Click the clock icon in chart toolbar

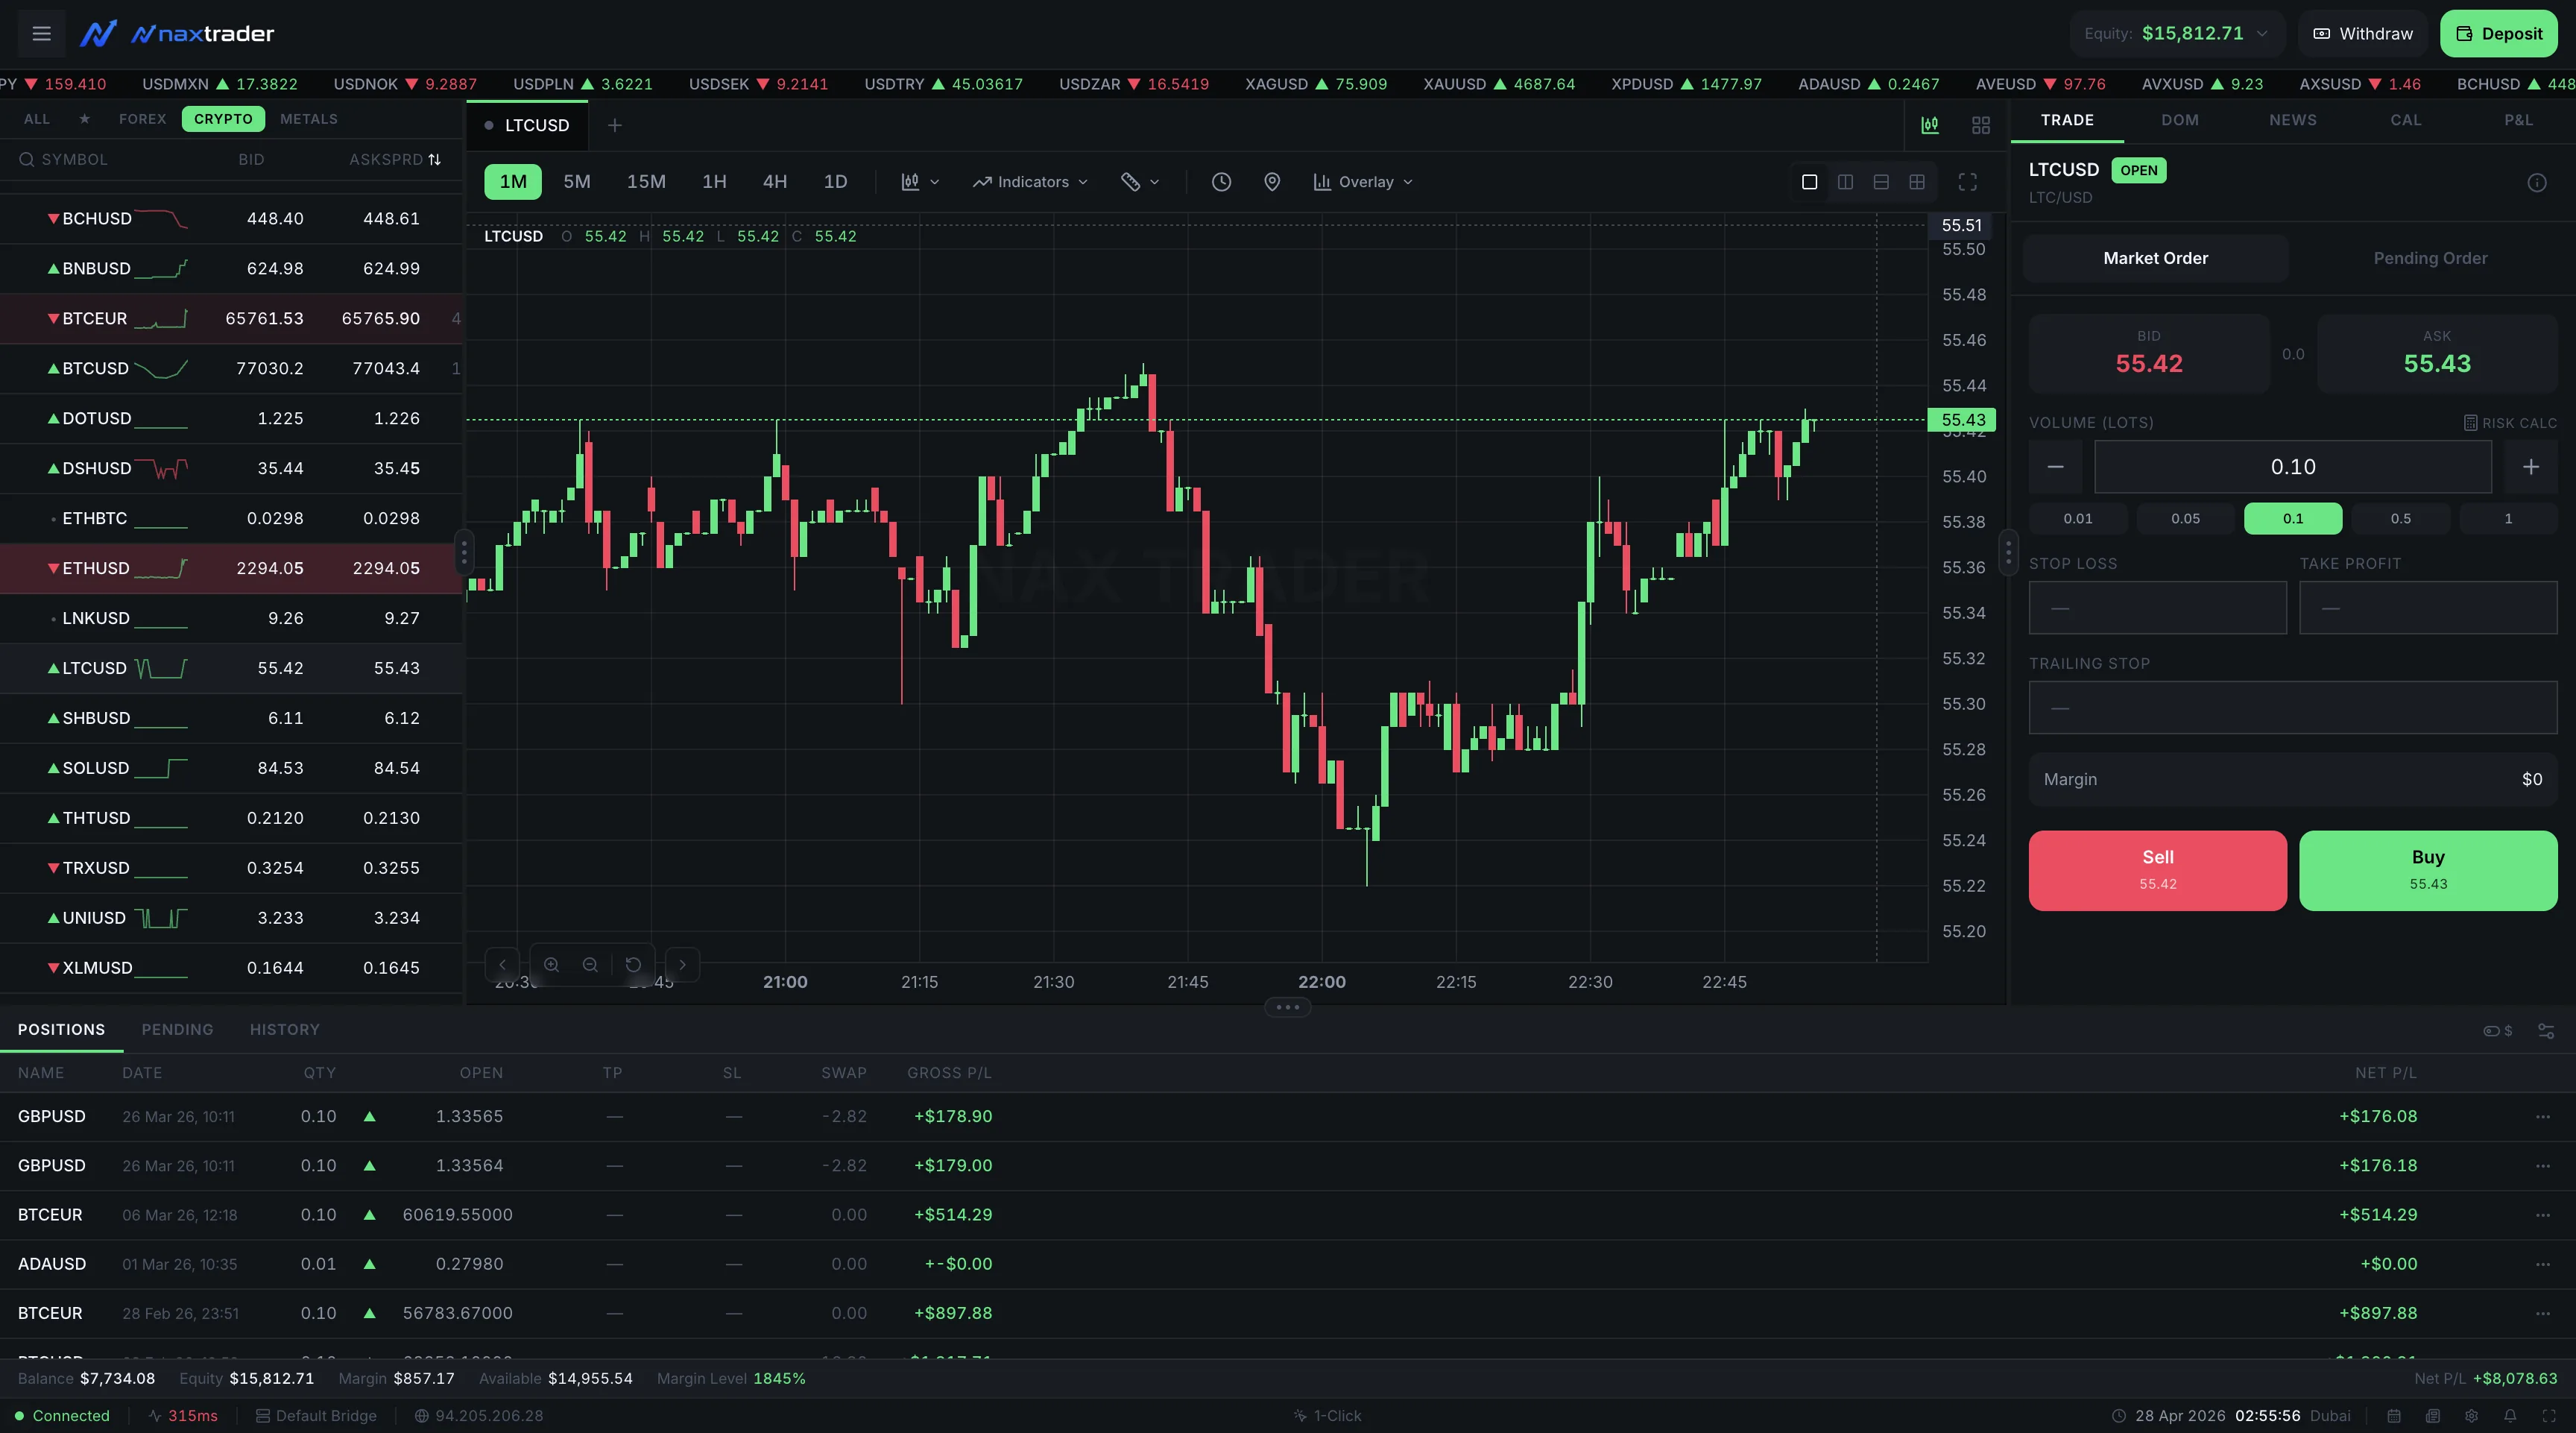point(1221,182)
